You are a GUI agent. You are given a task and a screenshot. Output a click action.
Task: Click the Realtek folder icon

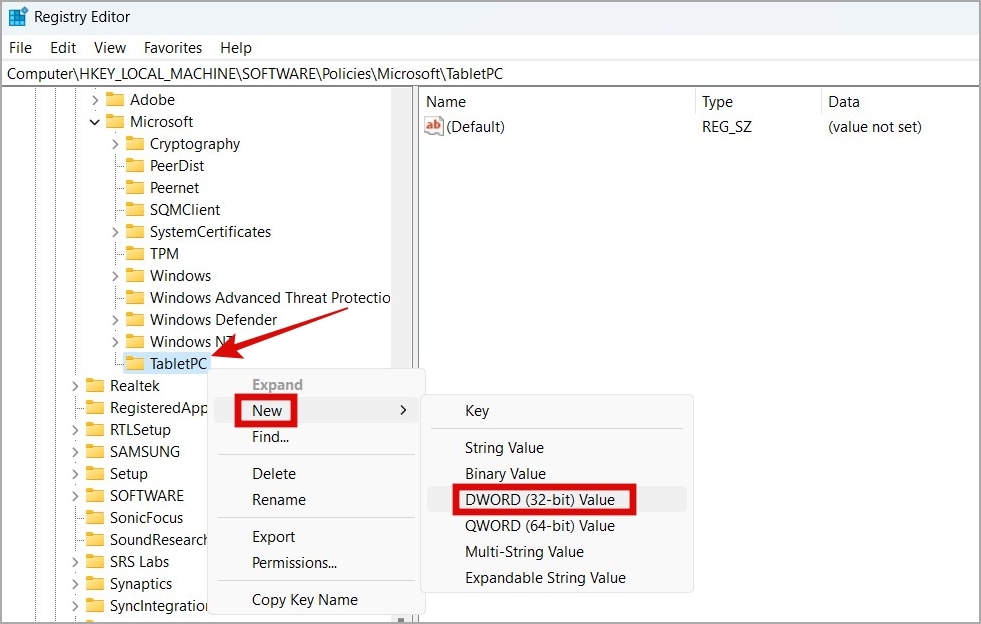point(94,386)
